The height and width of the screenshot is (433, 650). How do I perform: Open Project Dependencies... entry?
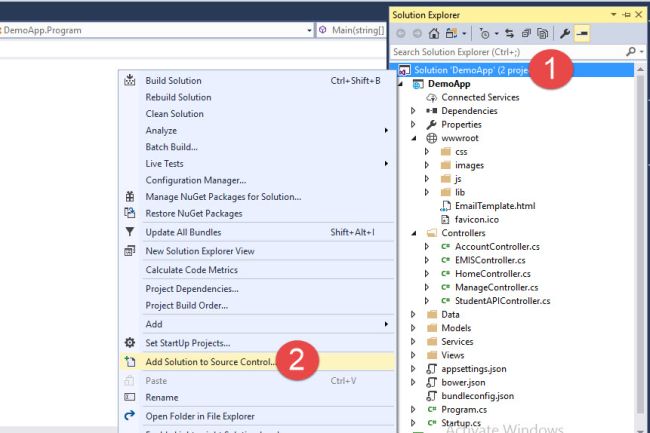pos(257,289)
